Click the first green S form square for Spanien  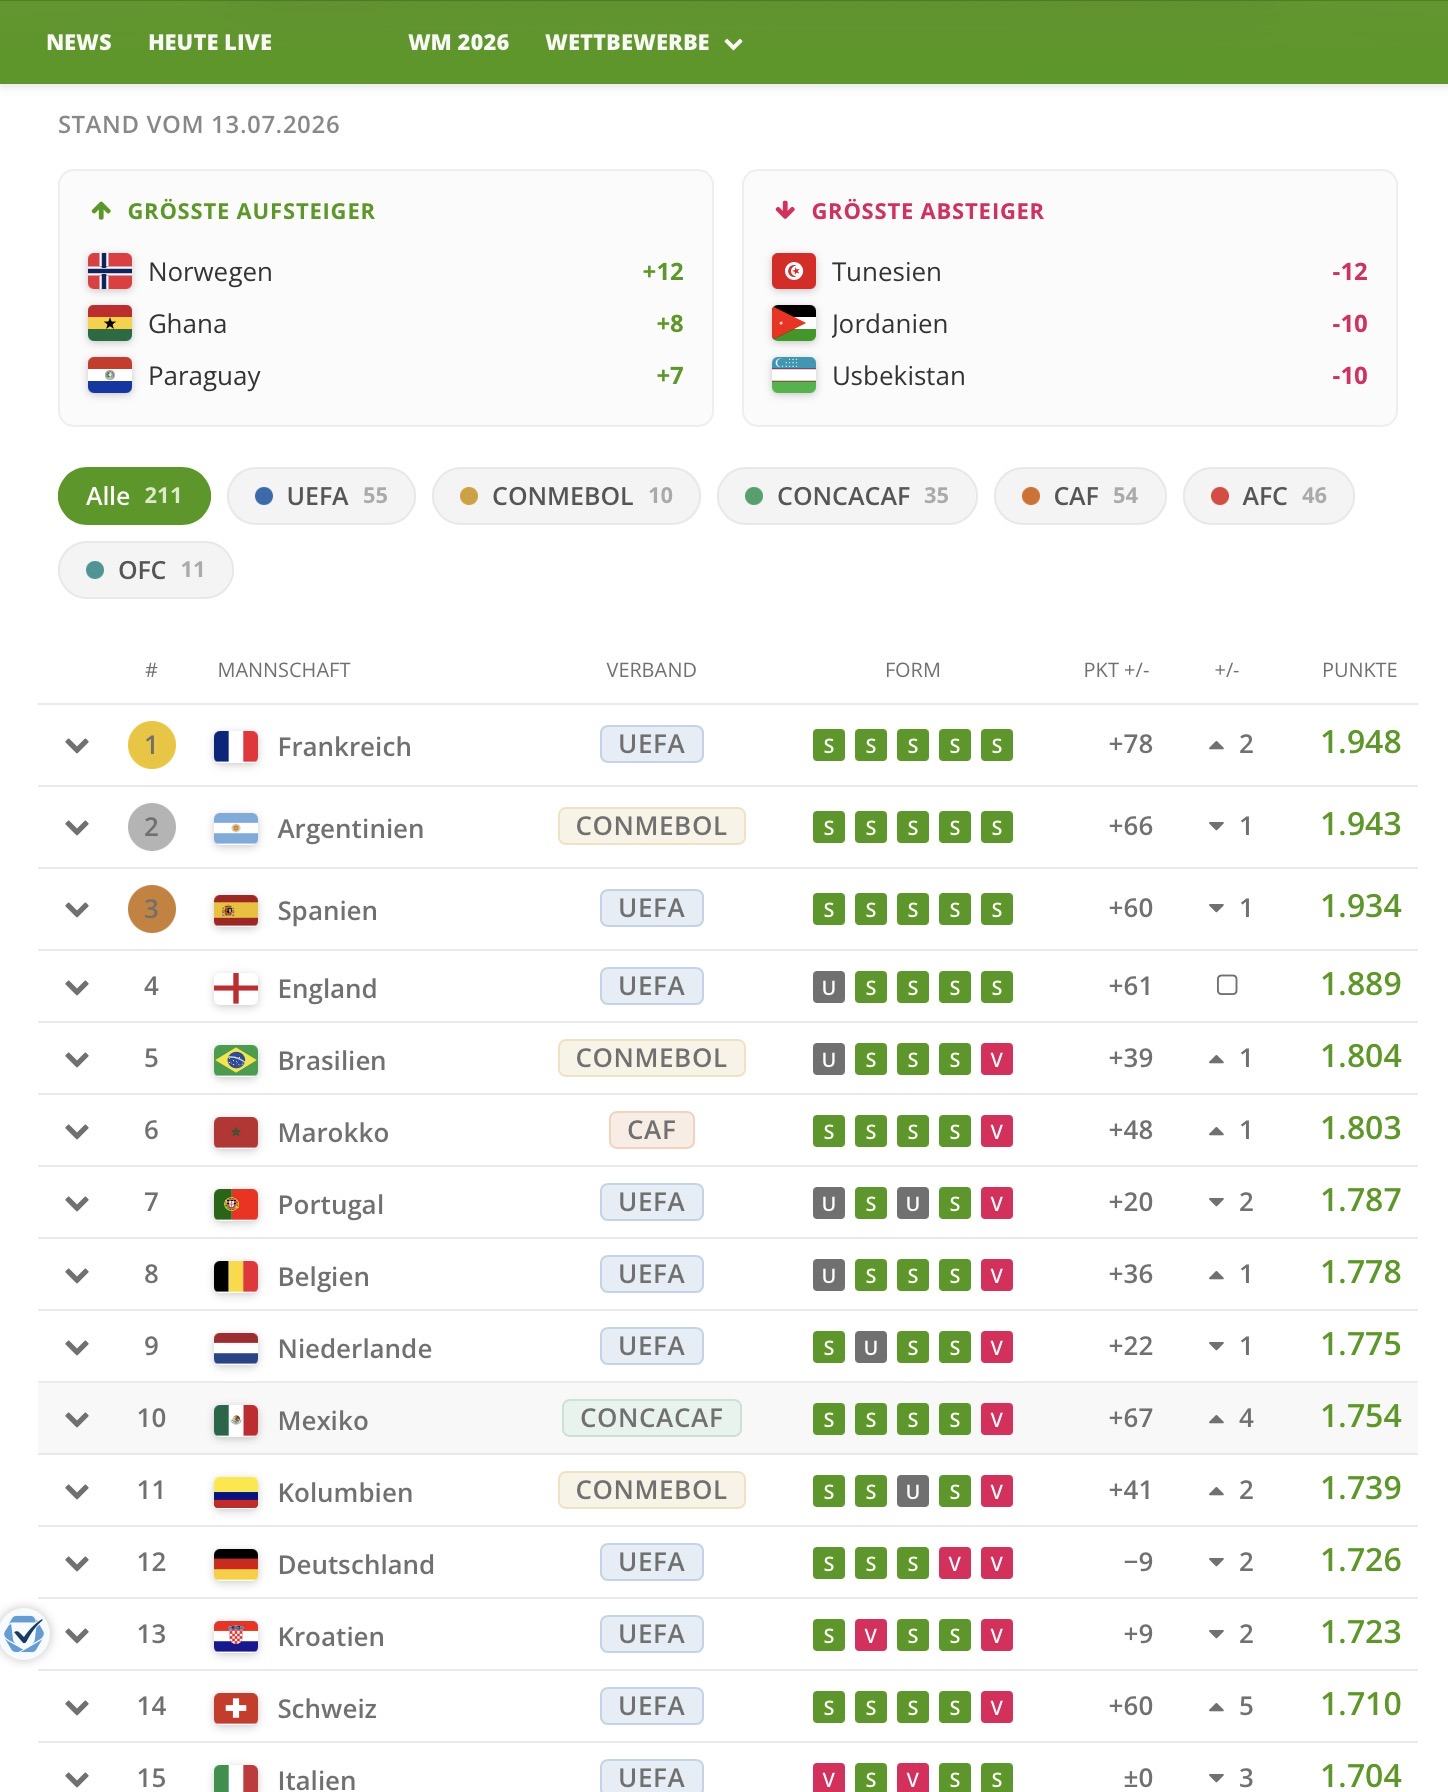829,910
